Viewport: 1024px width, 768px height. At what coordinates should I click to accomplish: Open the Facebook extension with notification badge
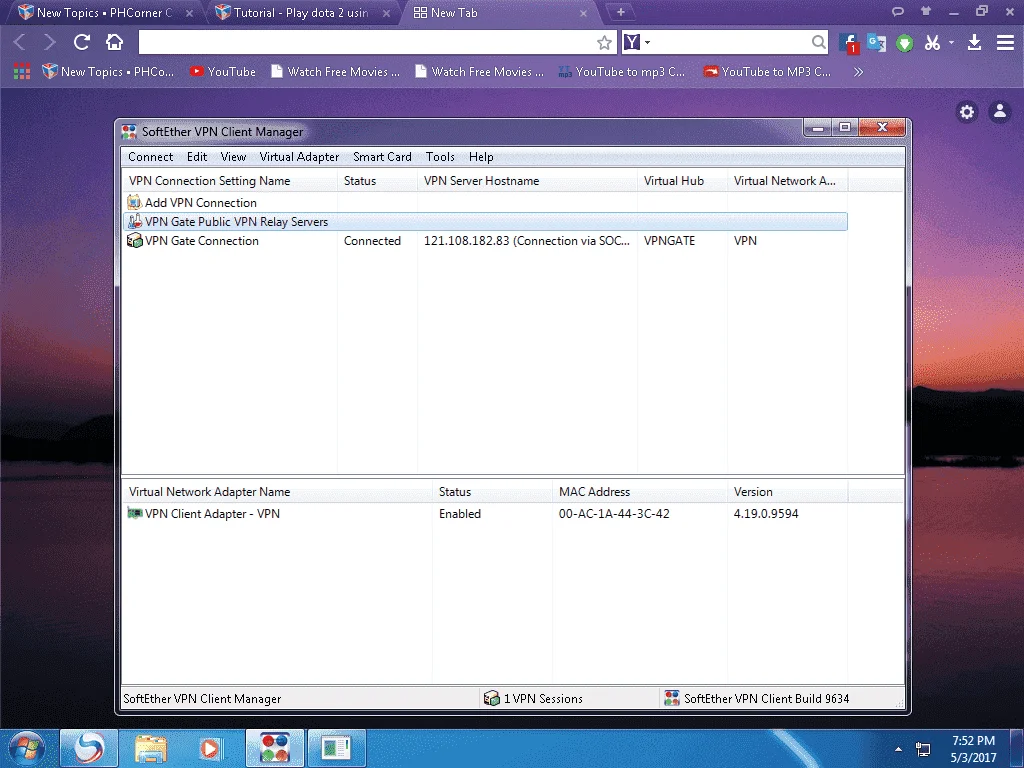(848, 43)
